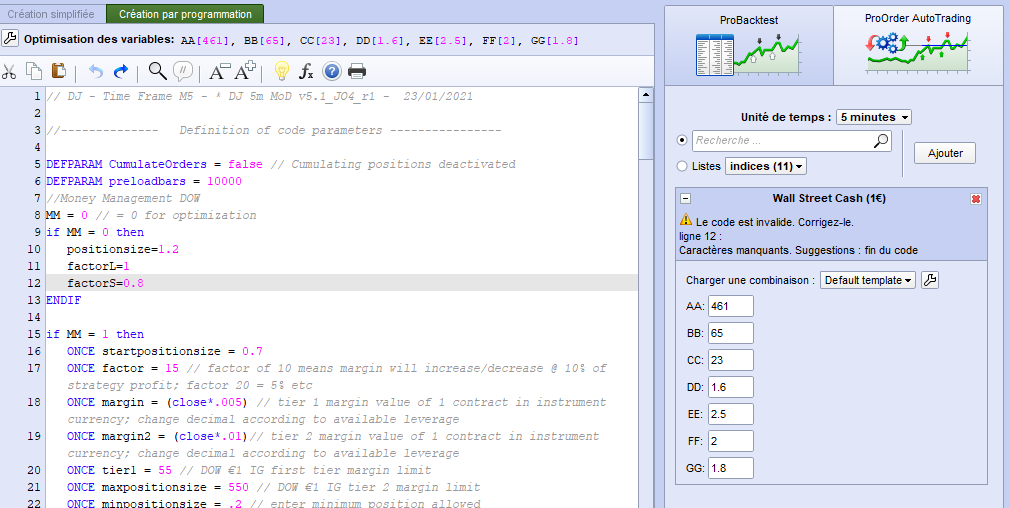Paste with the clipboard icon
The height and width of the screenshot is (508, 1010).
(59, 71)
